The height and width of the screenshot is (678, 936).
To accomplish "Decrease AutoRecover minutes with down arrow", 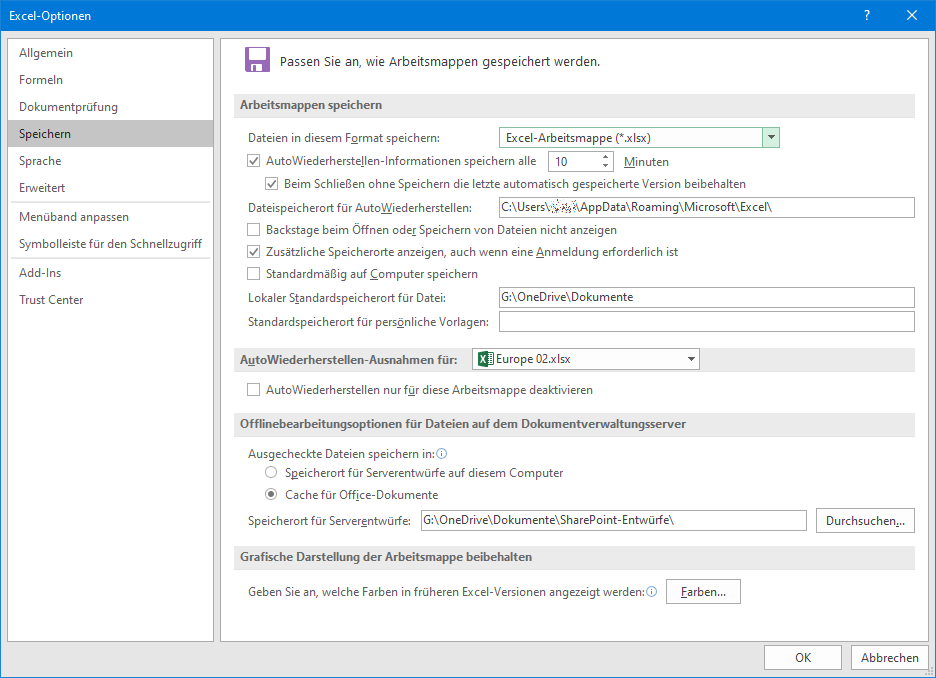I will (605, 166).
